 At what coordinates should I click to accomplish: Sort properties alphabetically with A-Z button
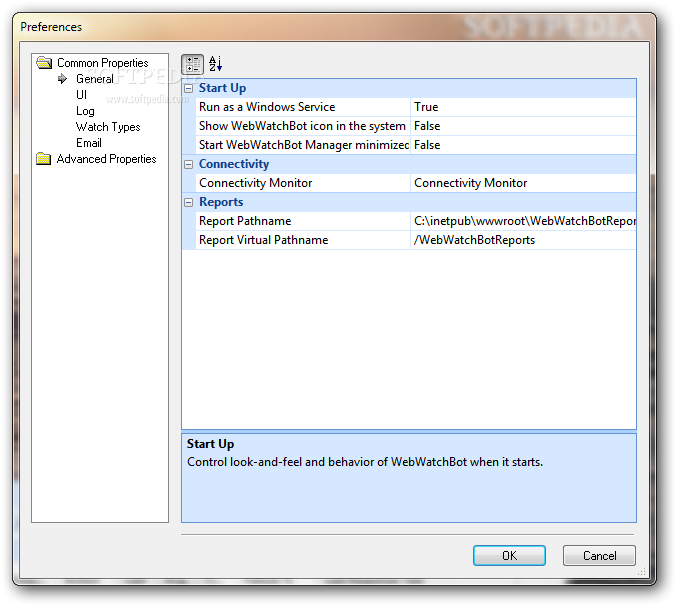click(215, 64)
